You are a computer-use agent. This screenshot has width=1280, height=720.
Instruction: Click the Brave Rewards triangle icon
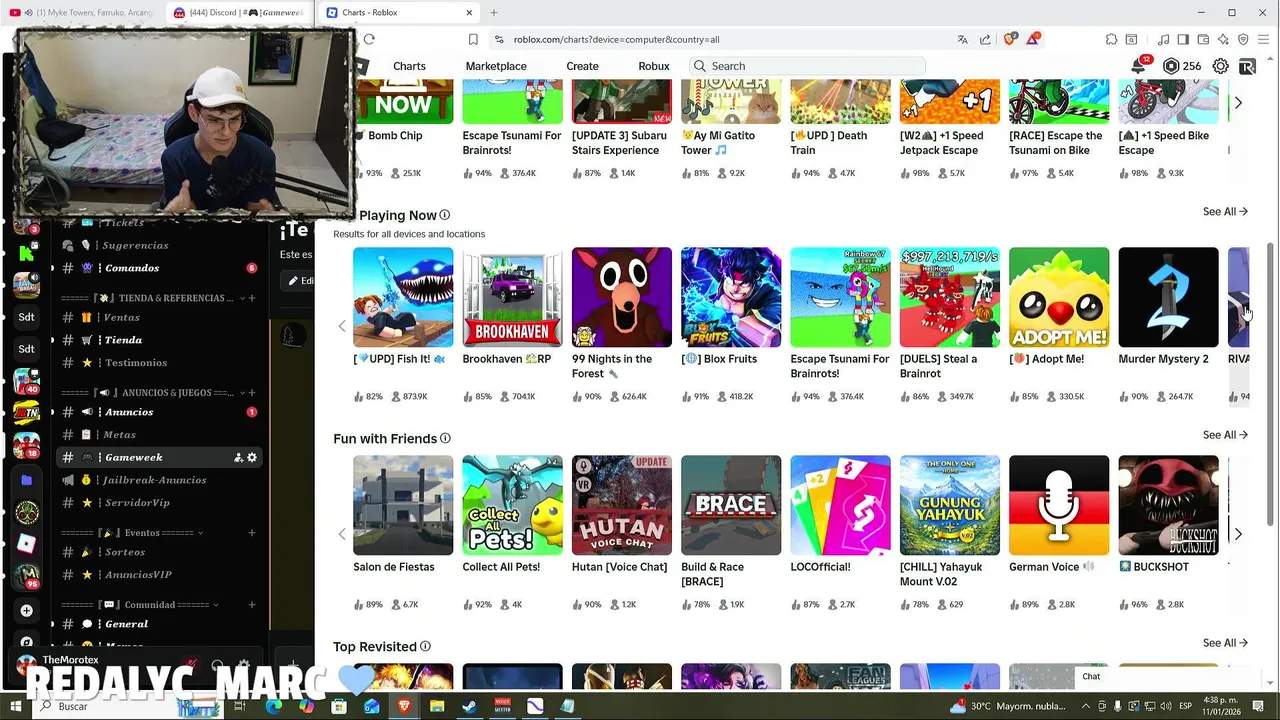pyautogui.click(x=1033, y=39)
